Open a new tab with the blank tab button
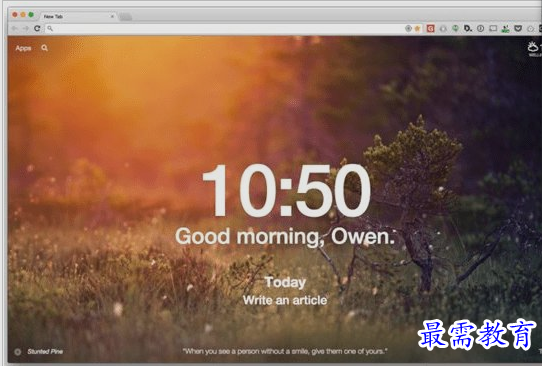The height and width of the screenshot is (366, 542). 125,17
